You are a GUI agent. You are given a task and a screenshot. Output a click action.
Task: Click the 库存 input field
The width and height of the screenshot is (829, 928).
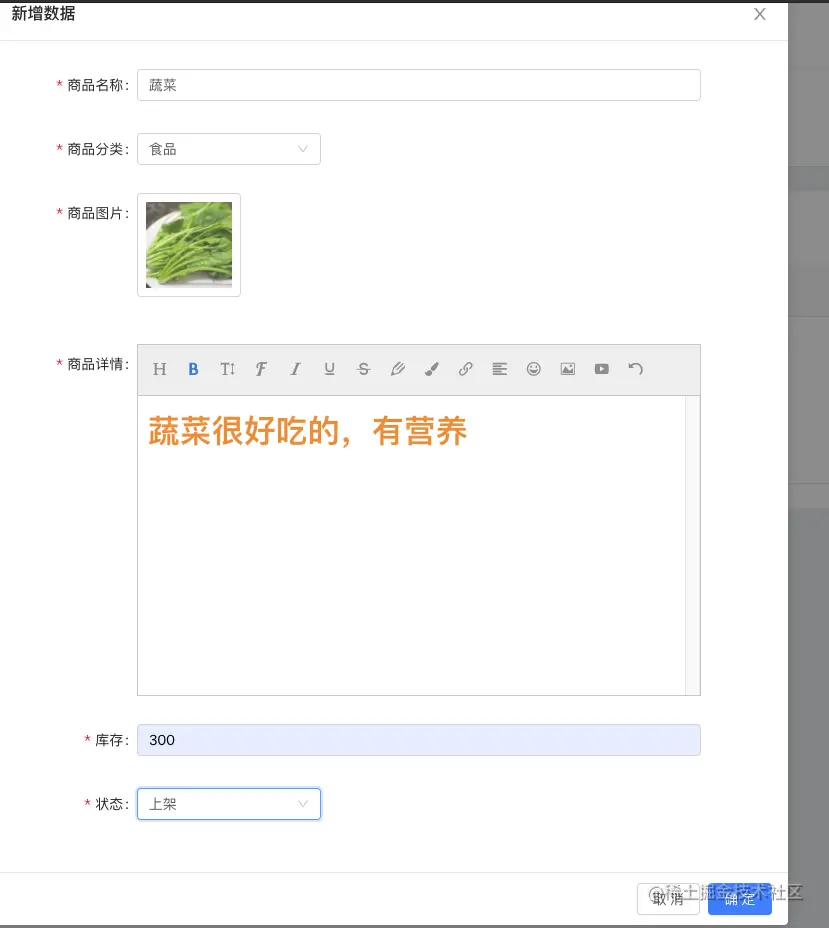(419, 740)
